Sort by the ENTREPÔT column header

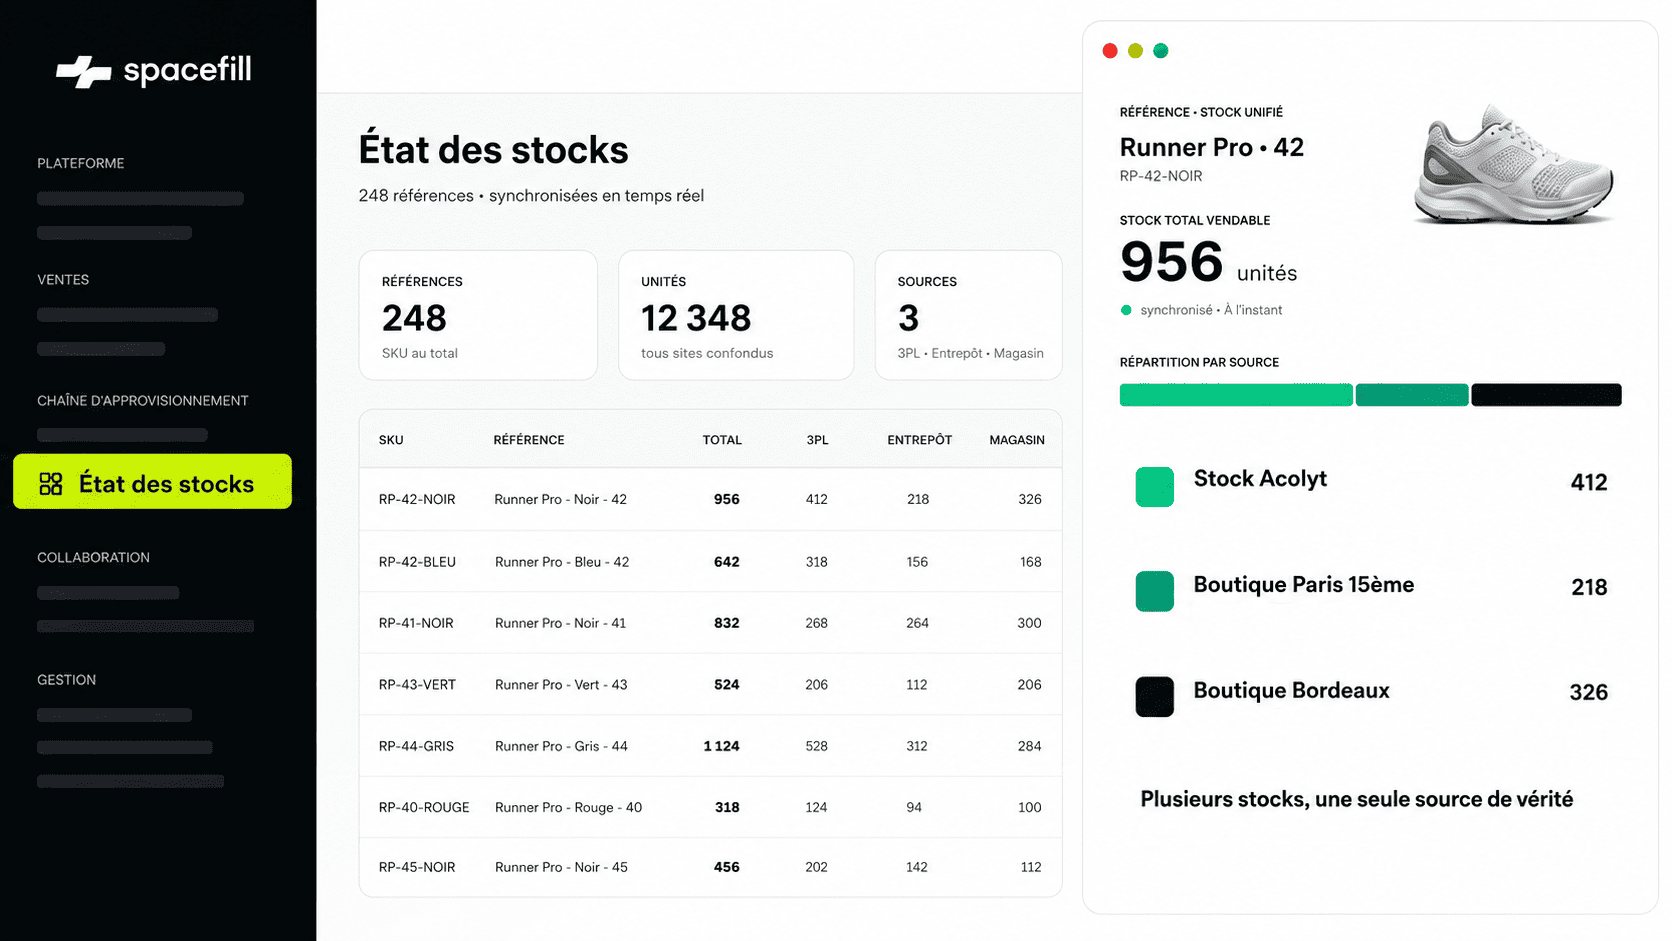pyautogui.click(x=919, y=440)
